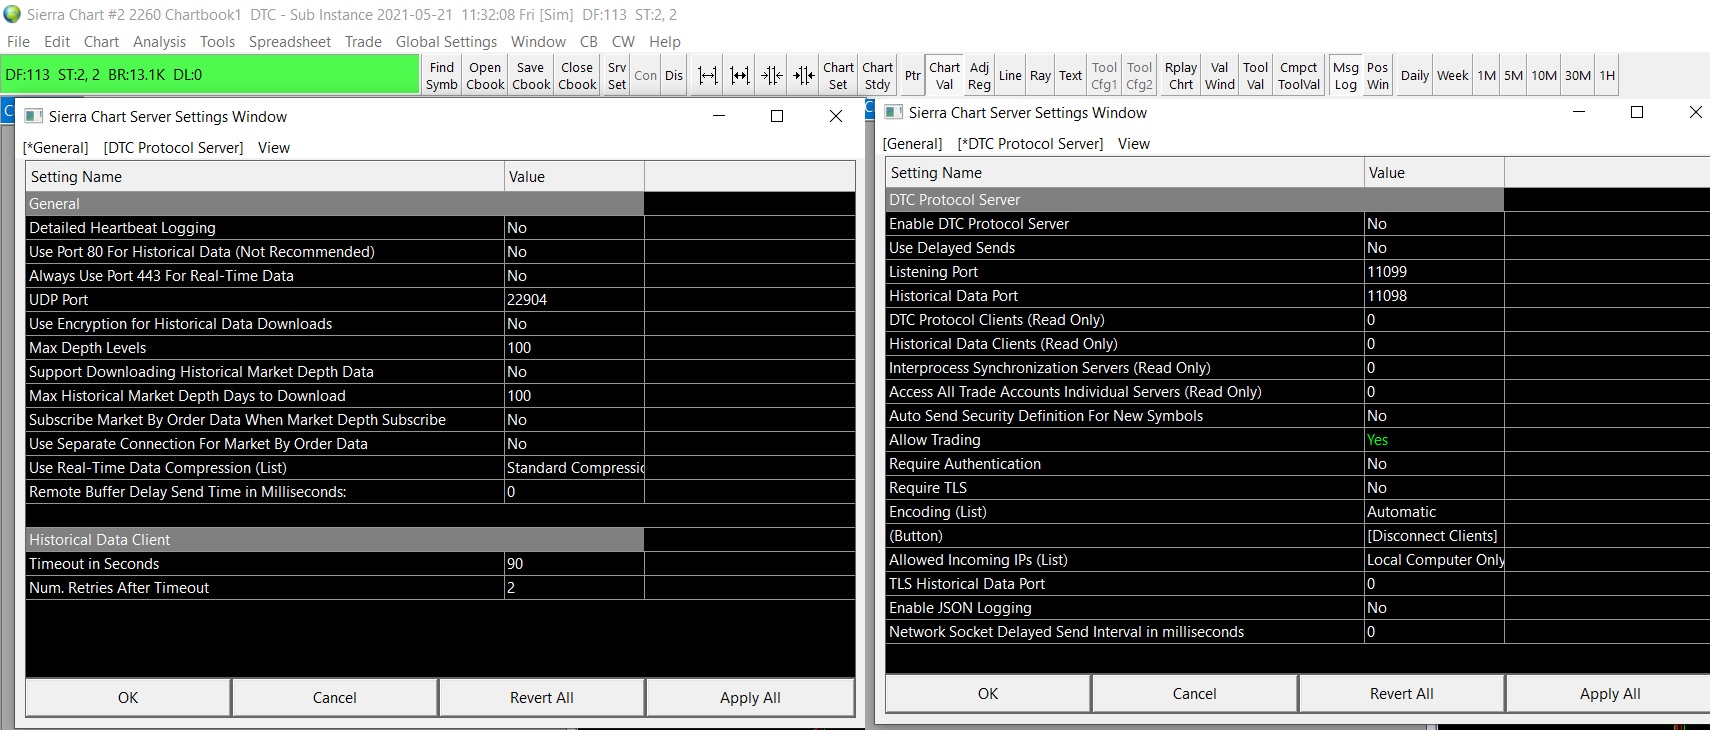The width and height of the screenshot is (1710, 730).
Task: Click OK in the left settings window
Action: point(128,698)
